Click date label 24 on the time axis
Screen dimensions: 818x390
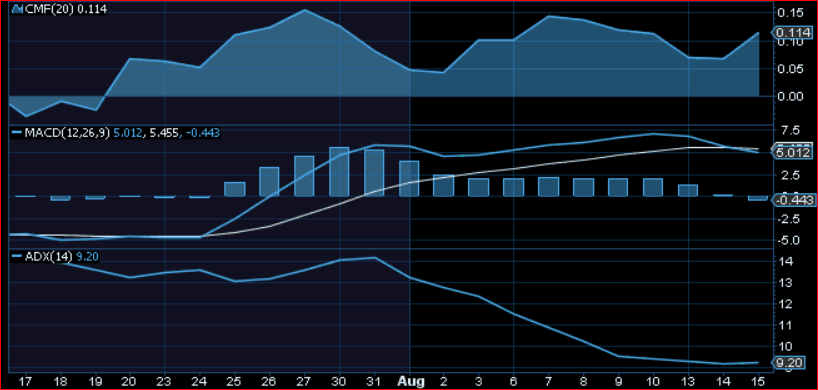(200, 382)
